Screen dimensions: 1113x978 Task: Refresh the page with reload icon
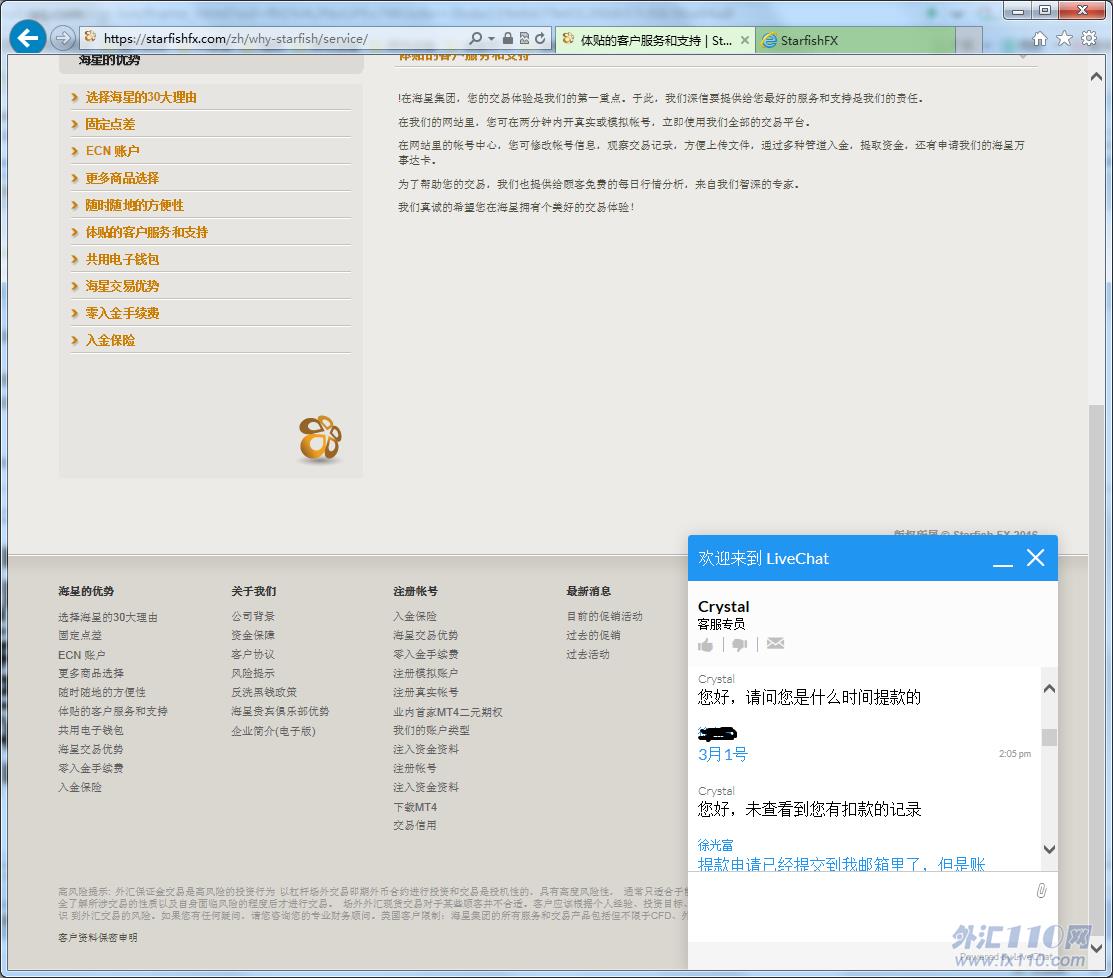pyautogui.click(x=540, y=38)
